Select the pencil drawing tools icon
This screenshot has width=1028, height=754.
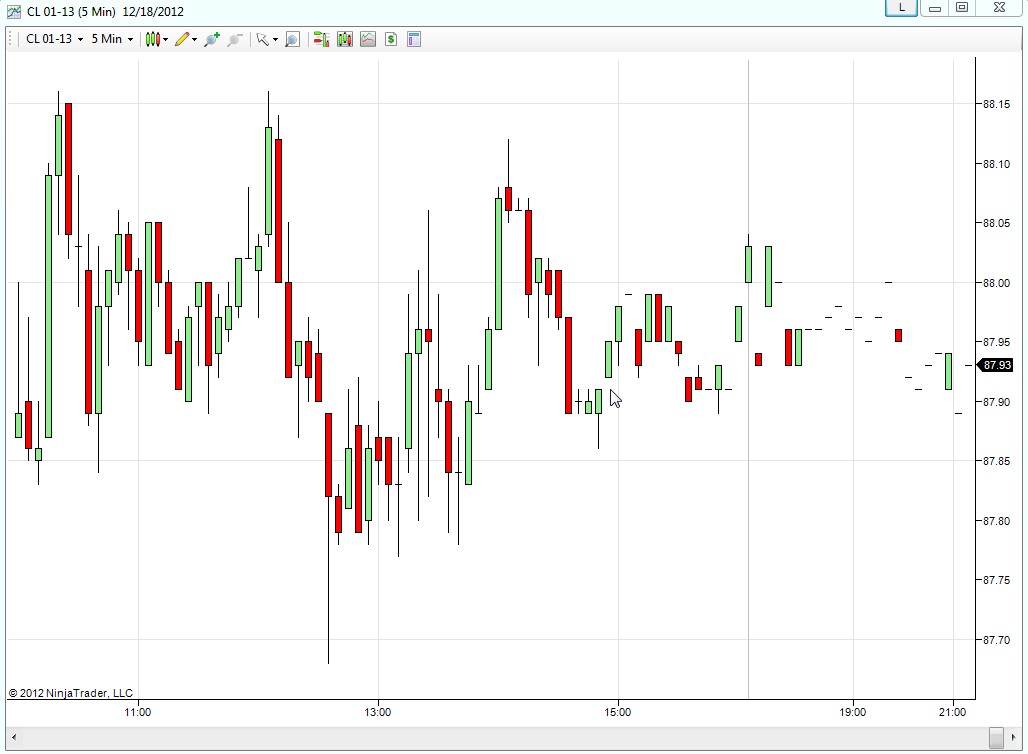(x=182, y=39)
